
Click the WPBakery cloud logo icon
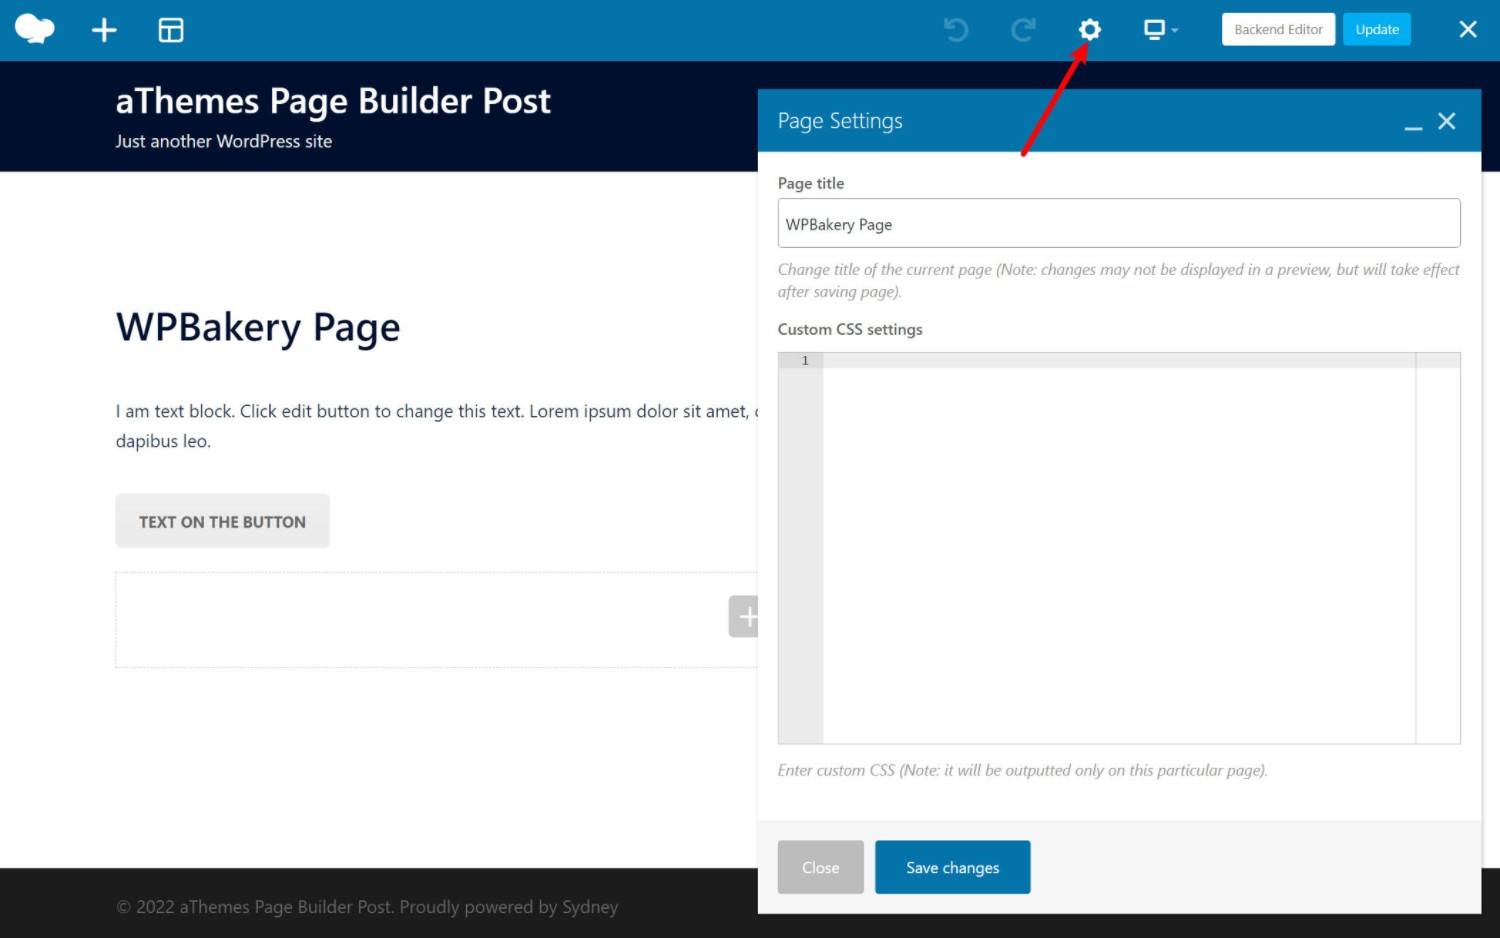34,29
